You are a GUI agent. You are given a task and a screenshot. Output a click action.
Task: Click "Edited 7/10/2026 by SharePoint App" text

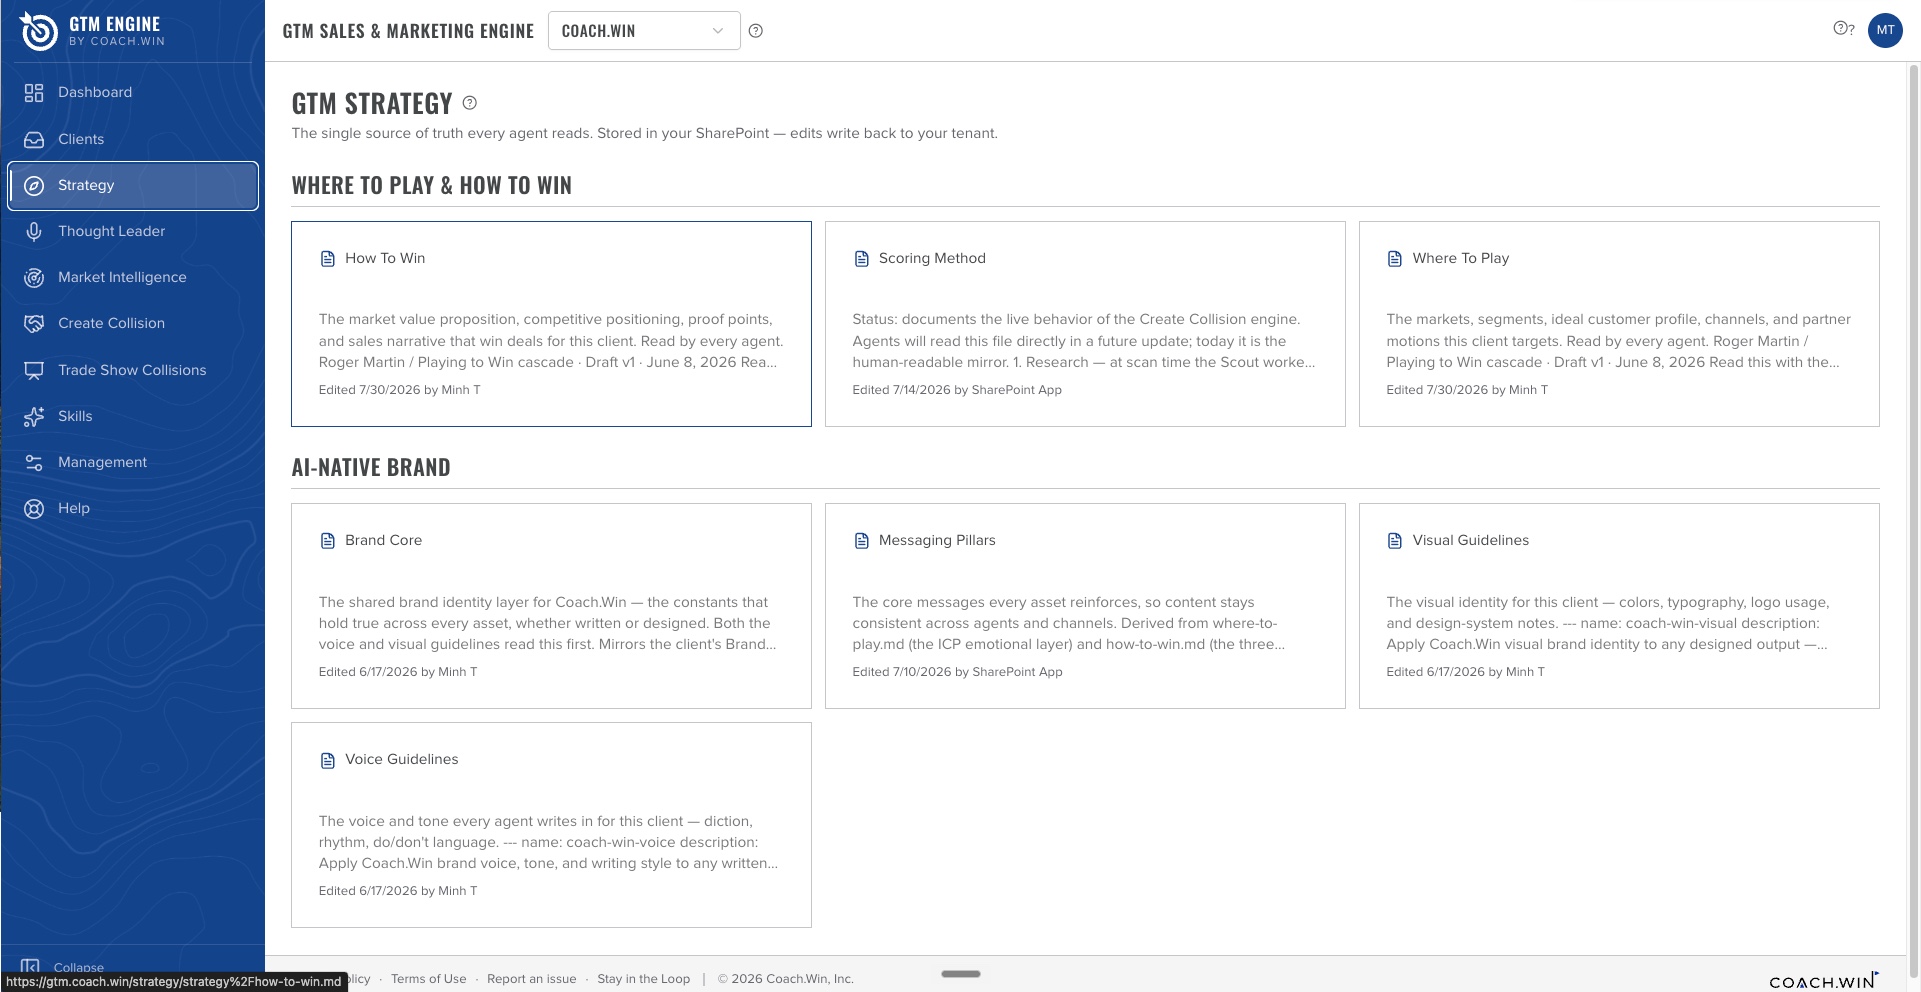(x=957, y=672)
